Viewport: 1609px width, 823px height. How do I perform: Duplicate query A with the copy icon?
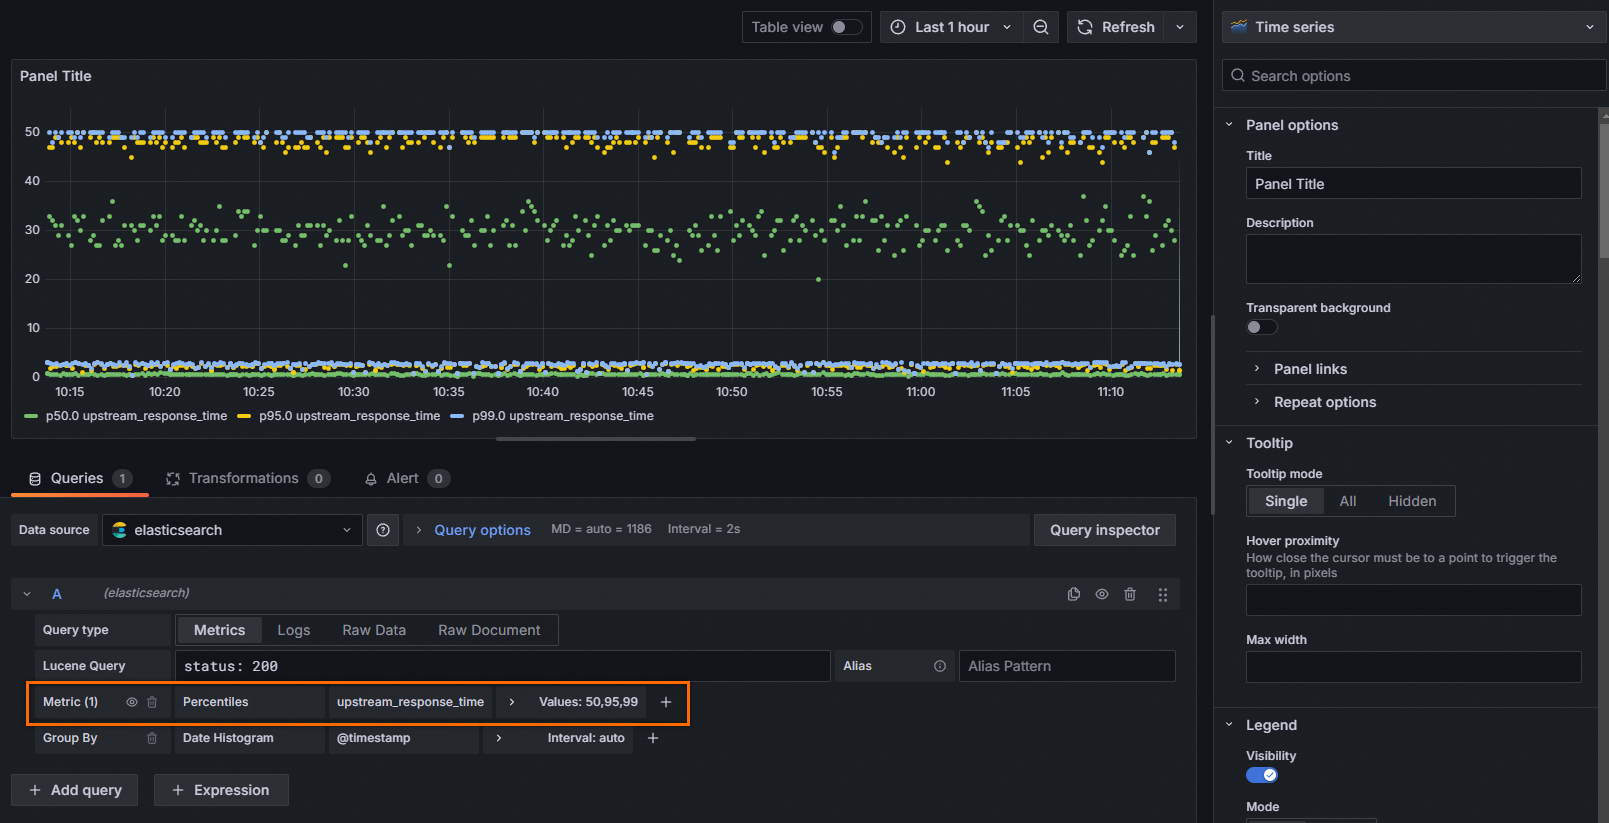point(1074,594)
